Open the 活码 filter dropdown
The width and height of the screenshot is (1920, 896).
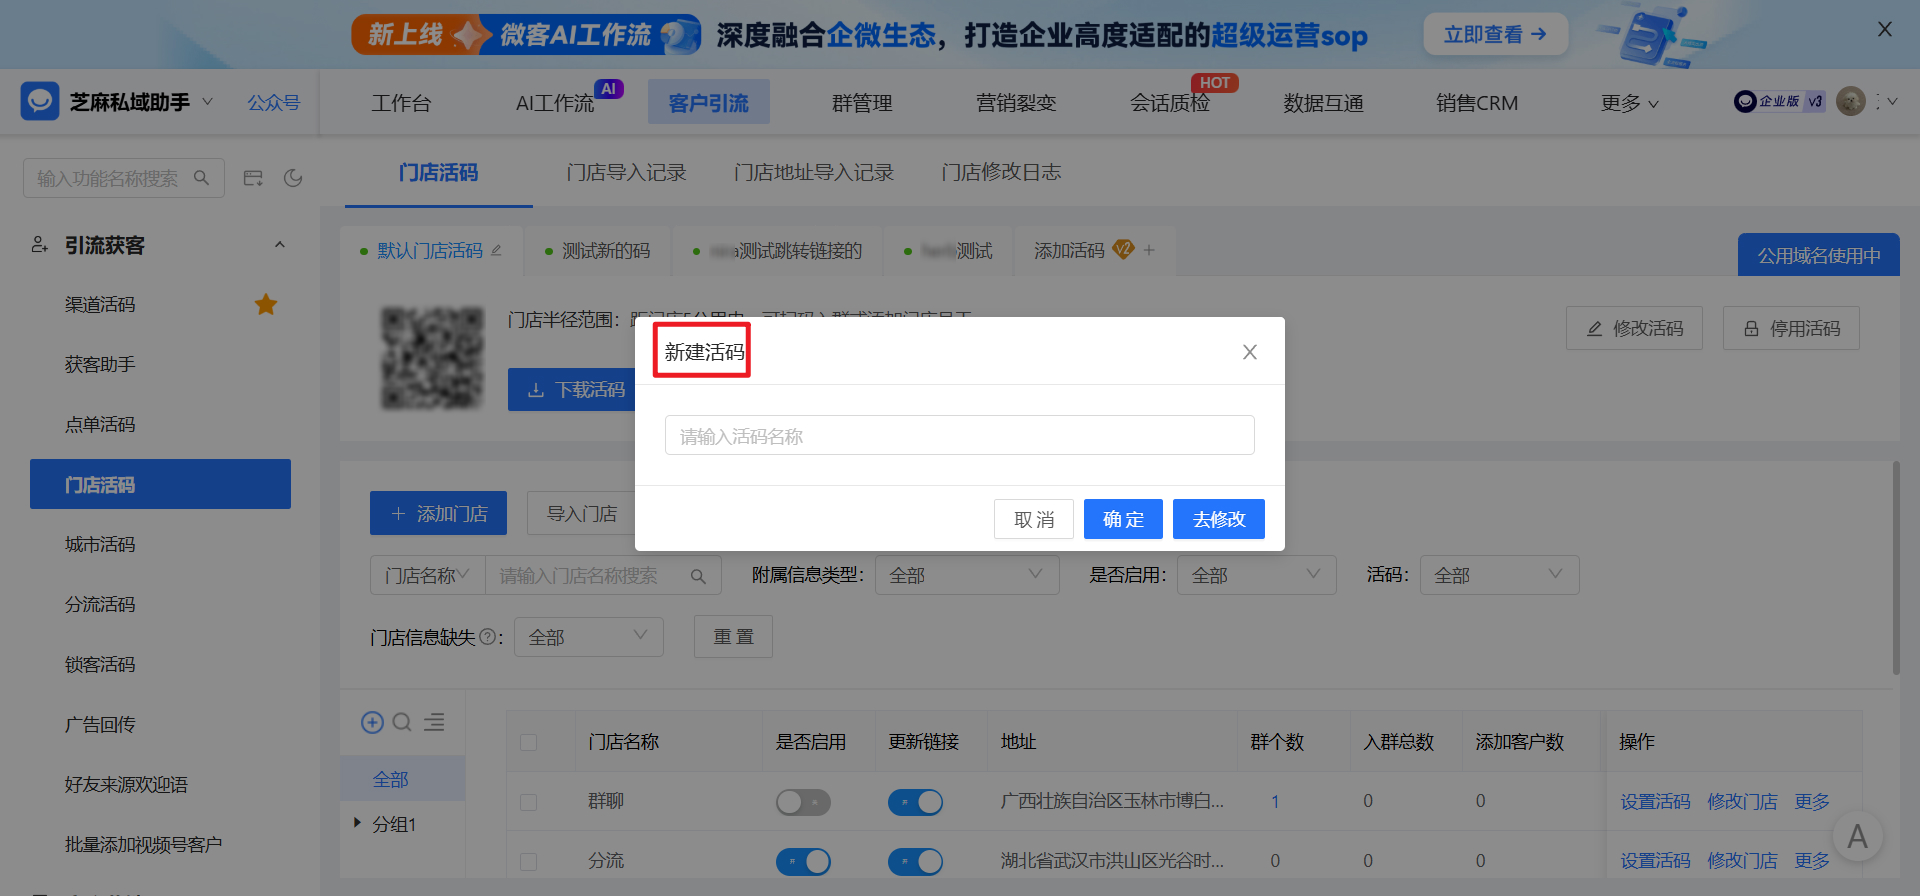[x=1499, y=575]
